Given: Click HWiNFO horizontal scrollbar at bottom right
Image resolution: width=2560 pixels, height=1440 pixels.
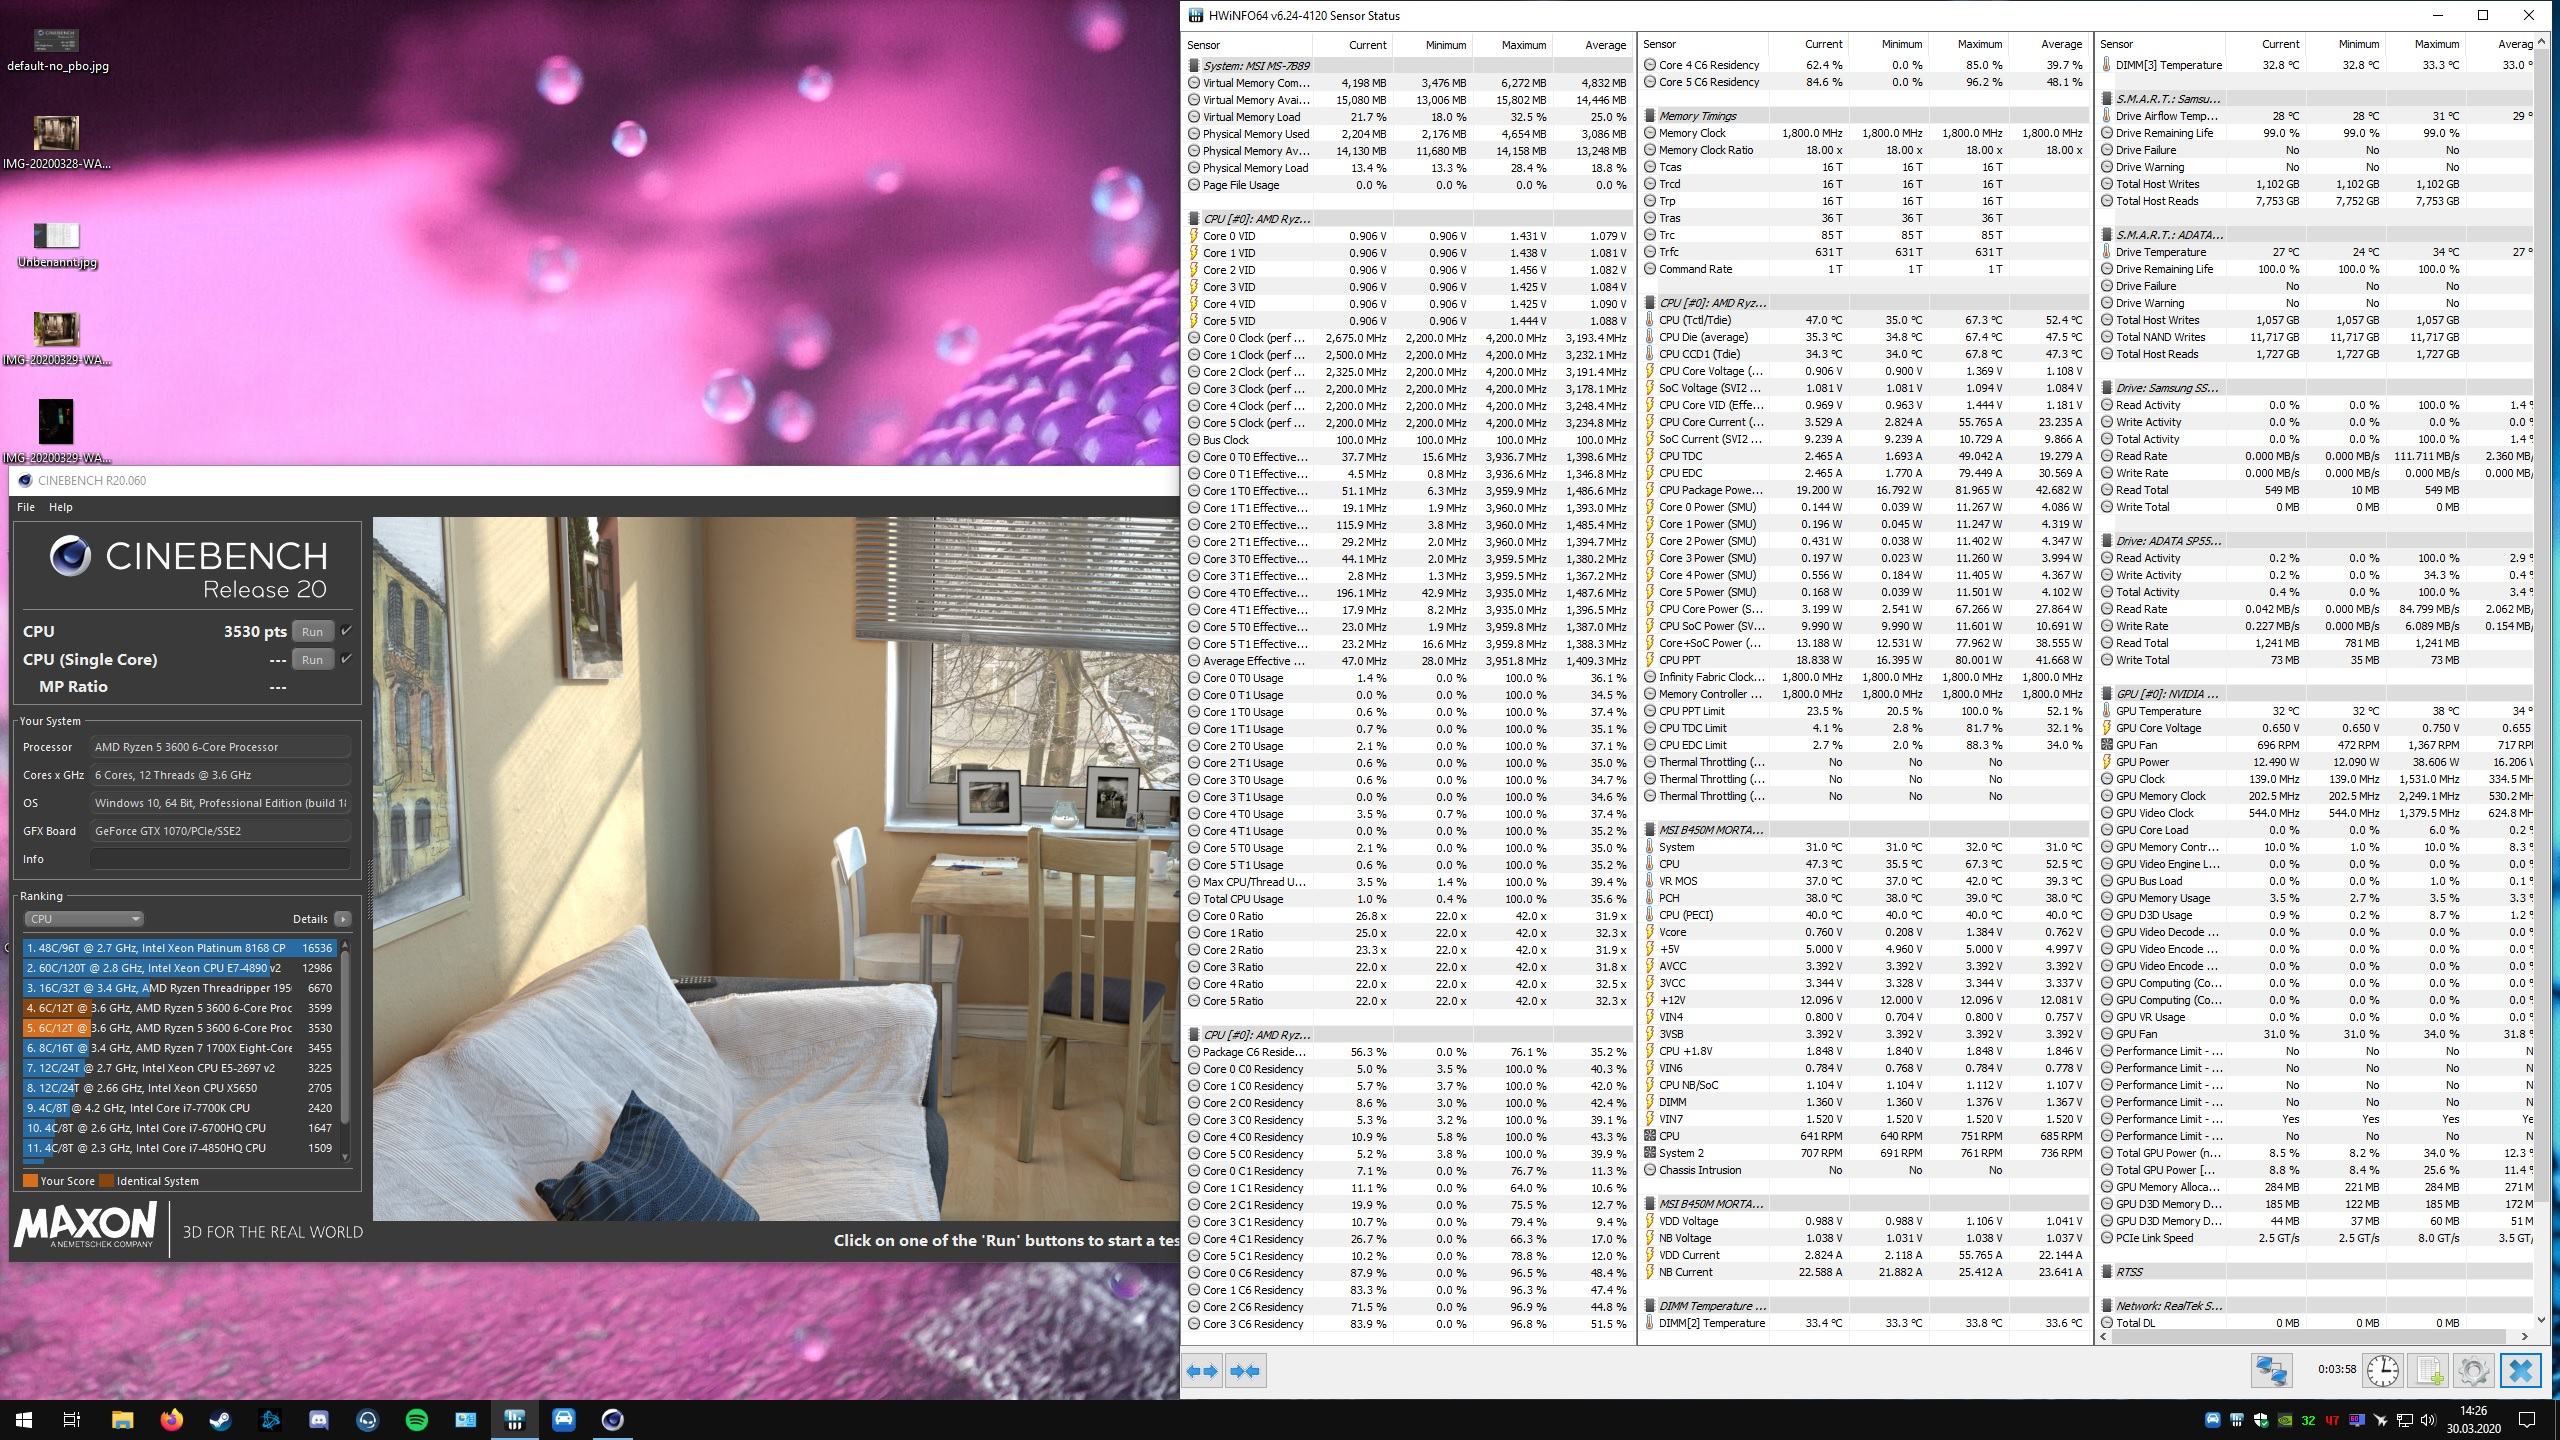Looking at the screenshot, I should (x=2314, y=1336).
